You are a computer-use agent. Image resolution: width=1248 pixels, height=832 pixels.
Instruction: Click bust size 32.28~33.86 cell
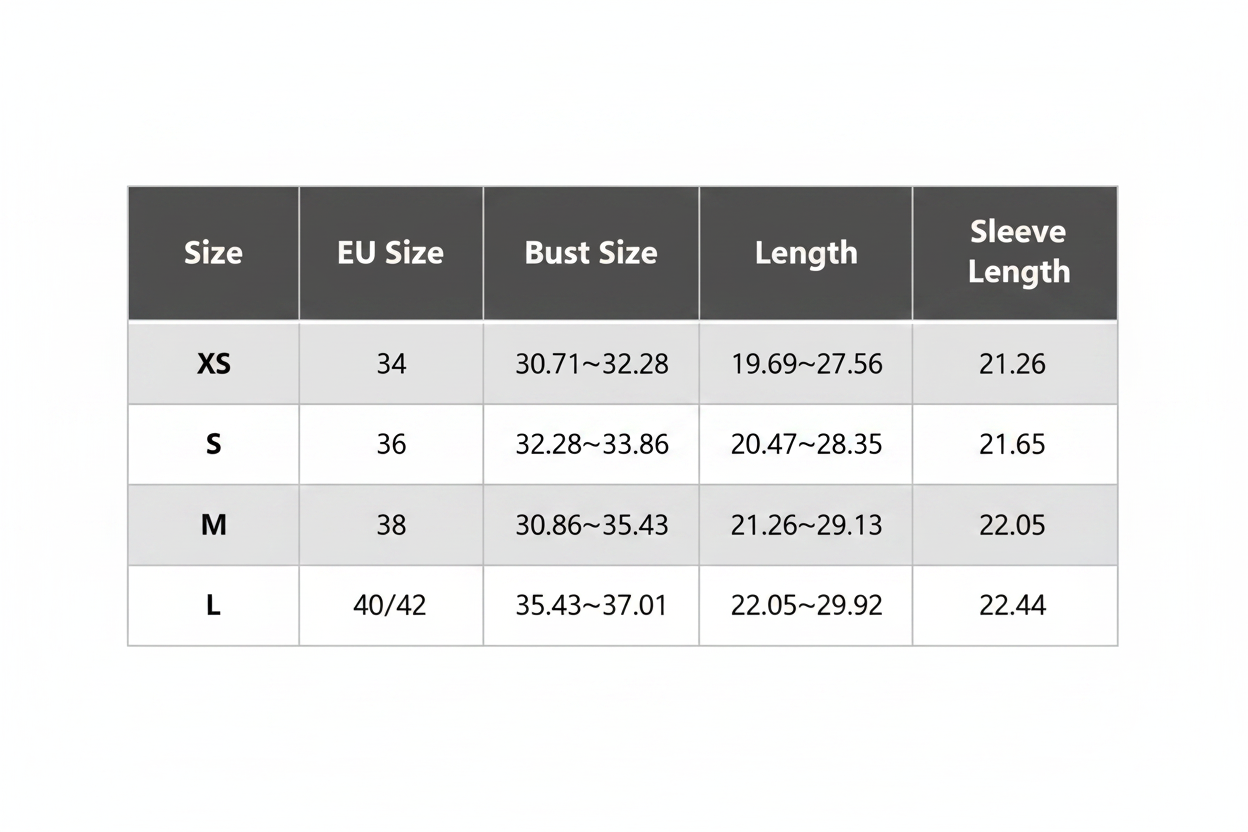591,444
